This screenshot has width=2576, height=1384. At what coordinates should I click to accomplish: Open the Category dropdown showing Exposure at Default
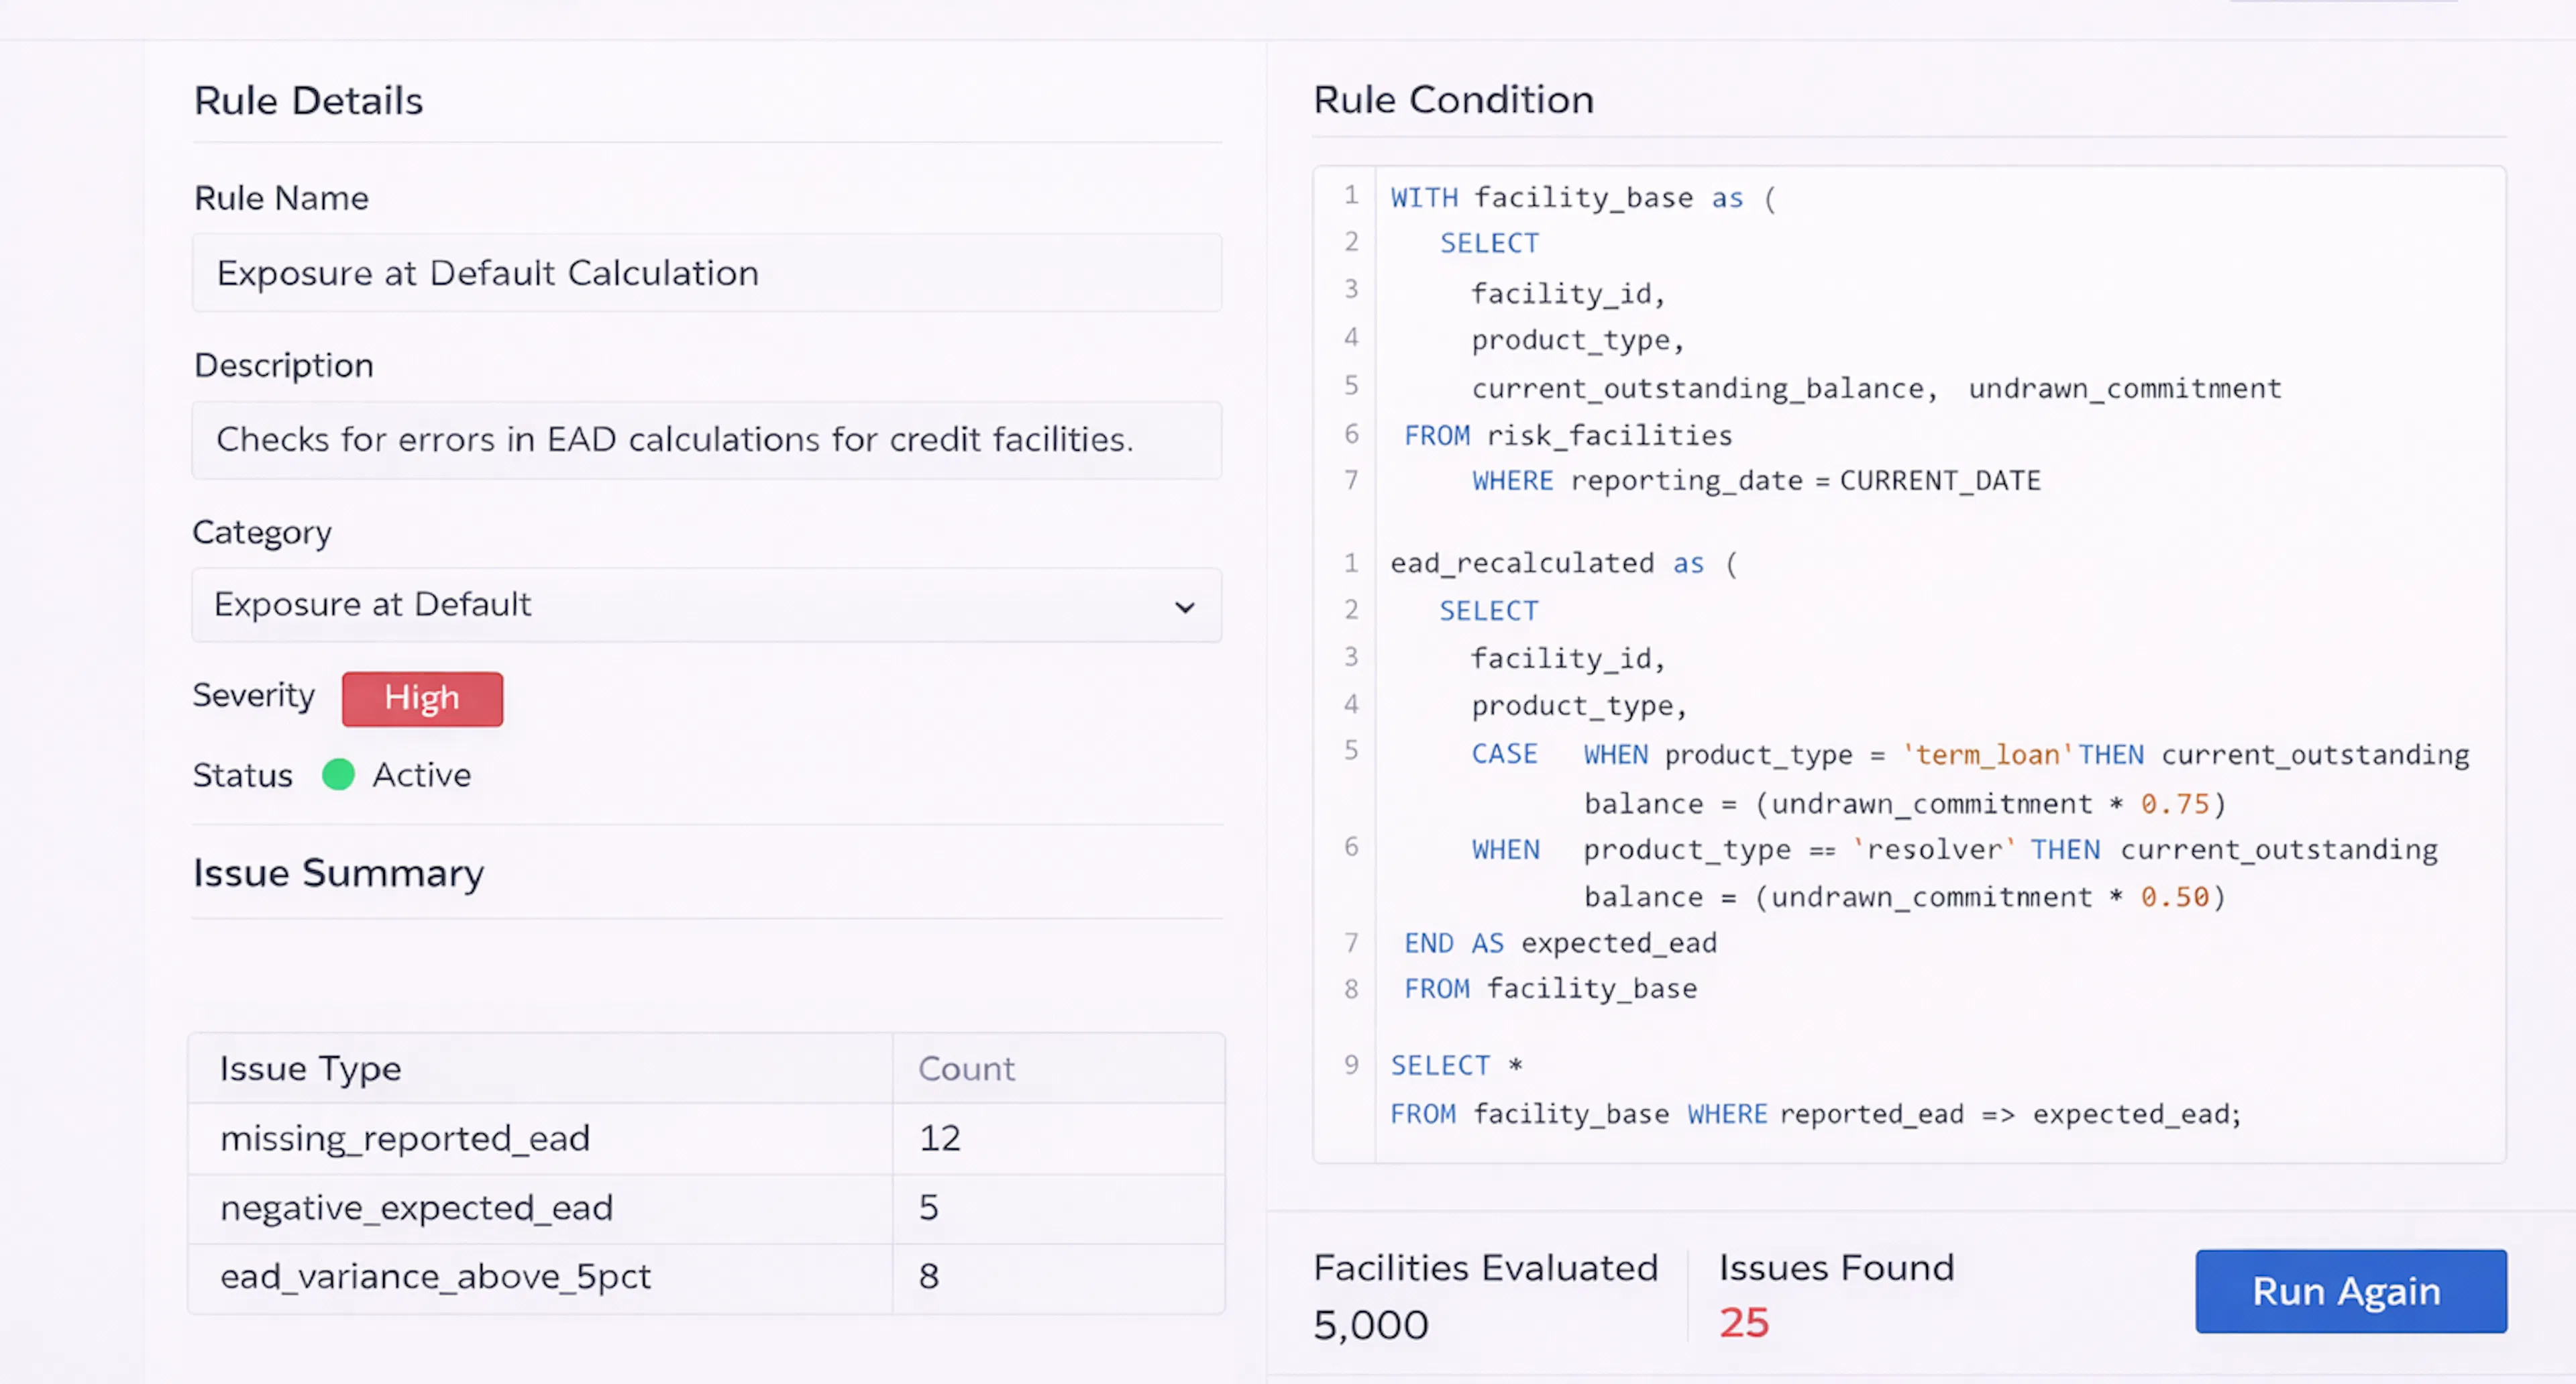[x=706, y=605]
